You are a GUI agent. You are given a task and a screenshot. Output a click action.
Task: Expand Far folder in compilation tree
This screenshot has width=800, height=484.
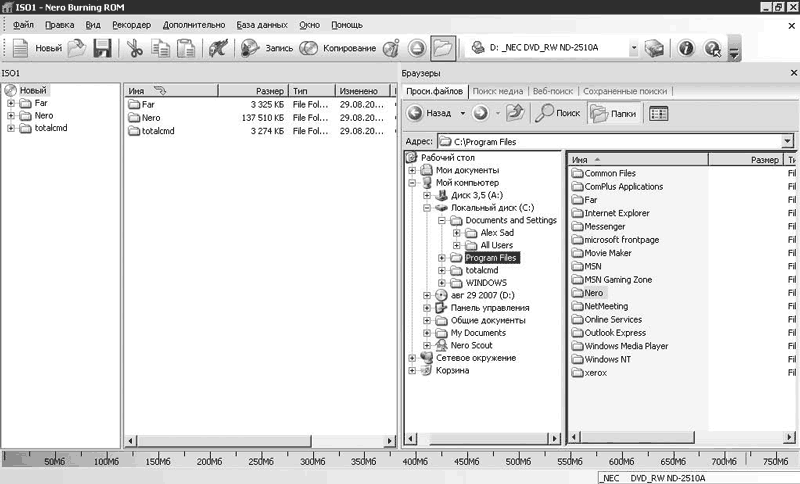[x=11, y=103]
